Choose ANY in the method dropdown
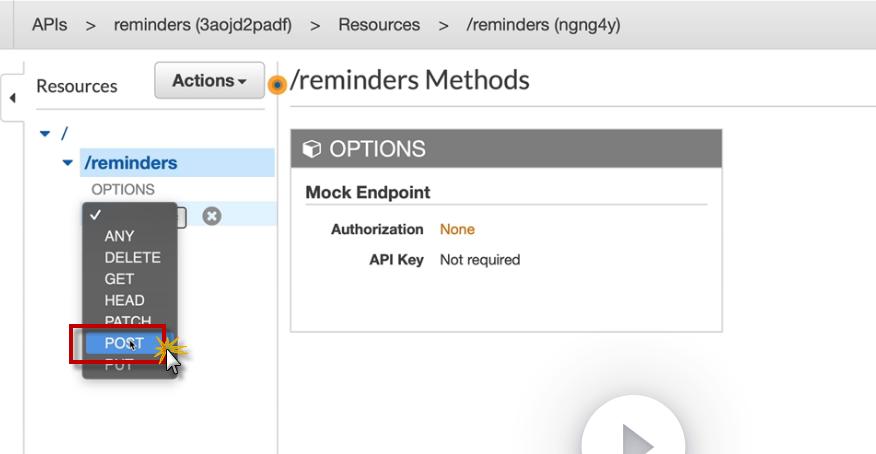The height and width of the screenshot is (454, 876). 119,236
